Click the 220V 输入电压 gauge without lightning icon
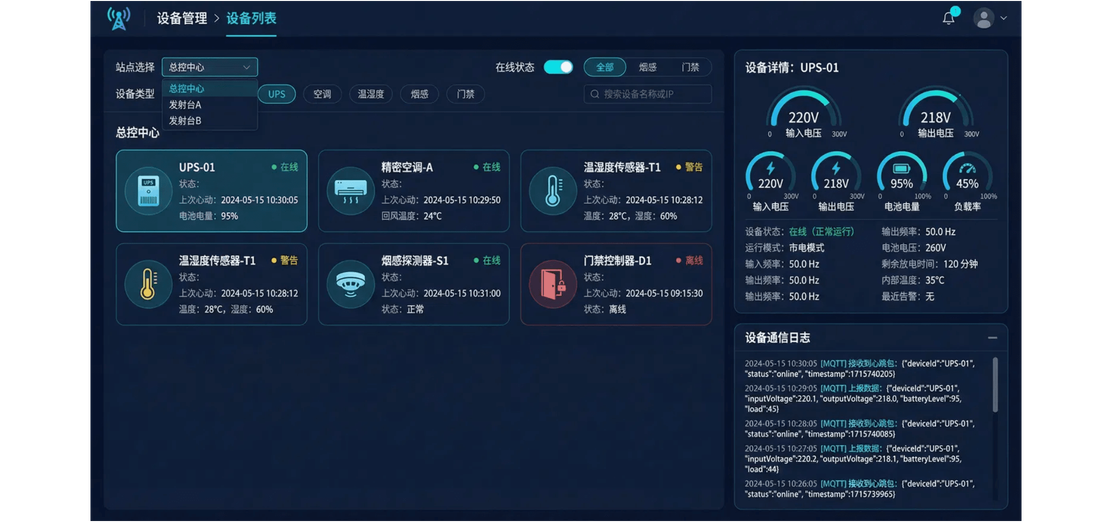Image resolution: width=1112 pixels, height=522 pixels. 804,111
